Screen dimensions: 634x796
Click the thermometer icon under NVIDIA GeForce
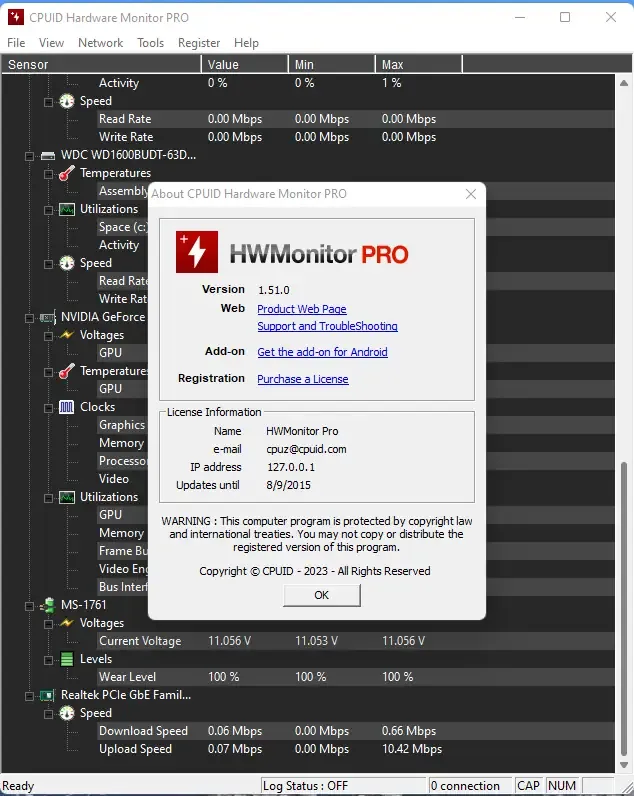tap(66, 371)
